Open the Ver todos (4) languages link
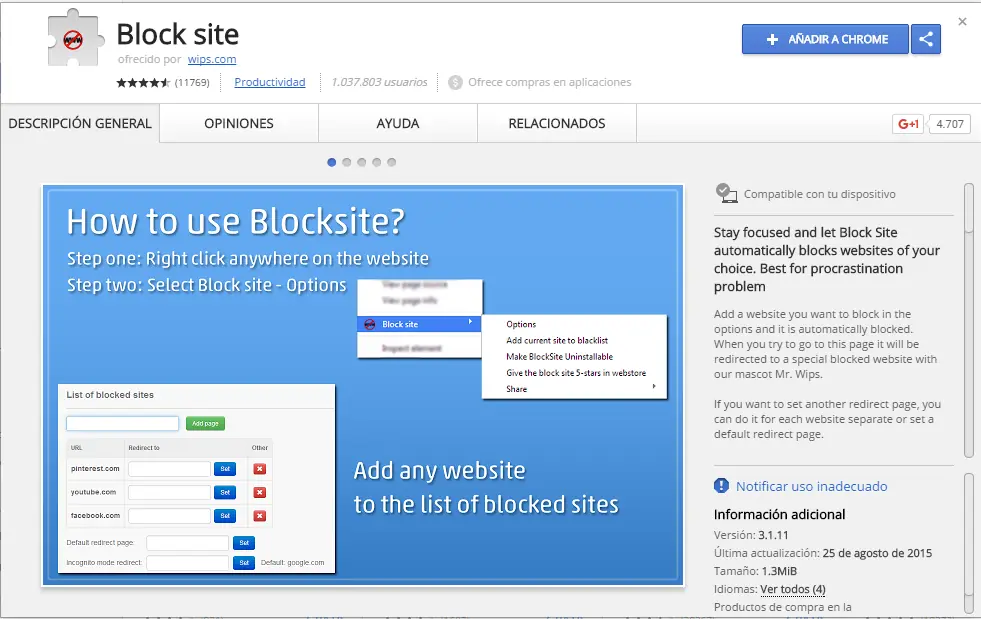981x619 pixels. click(x=793, y=589)
